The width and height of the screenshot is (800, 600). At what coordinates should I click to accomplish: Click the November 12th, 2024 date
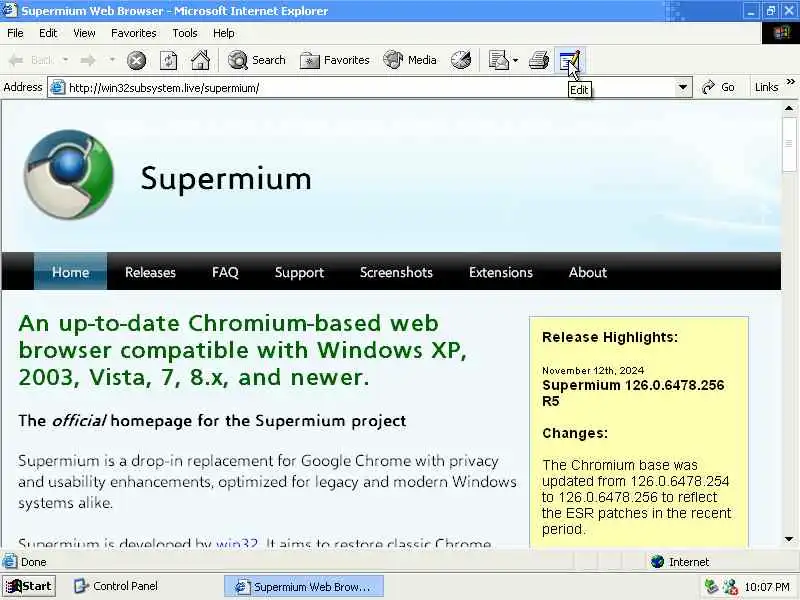593,370
